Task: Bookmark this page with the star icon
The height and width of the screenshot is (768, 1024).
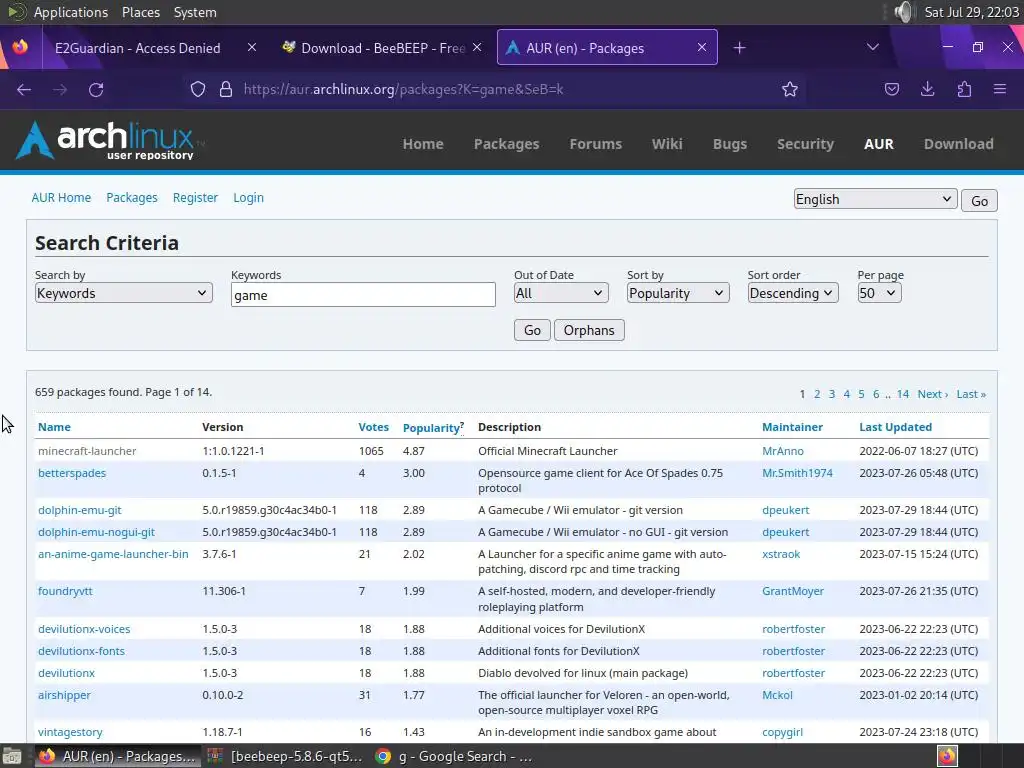Action: coord(790,89)
